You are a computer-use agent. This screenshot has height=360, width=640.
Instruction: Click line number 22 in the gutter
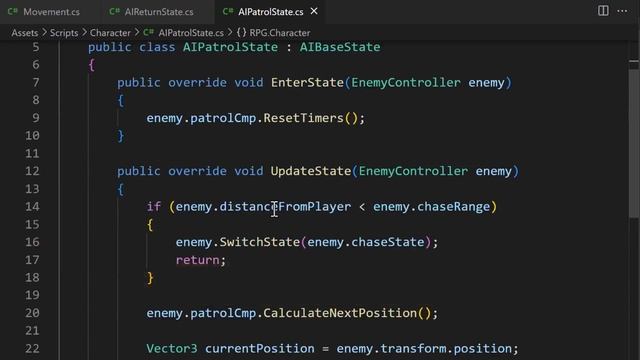coord(32,349)
